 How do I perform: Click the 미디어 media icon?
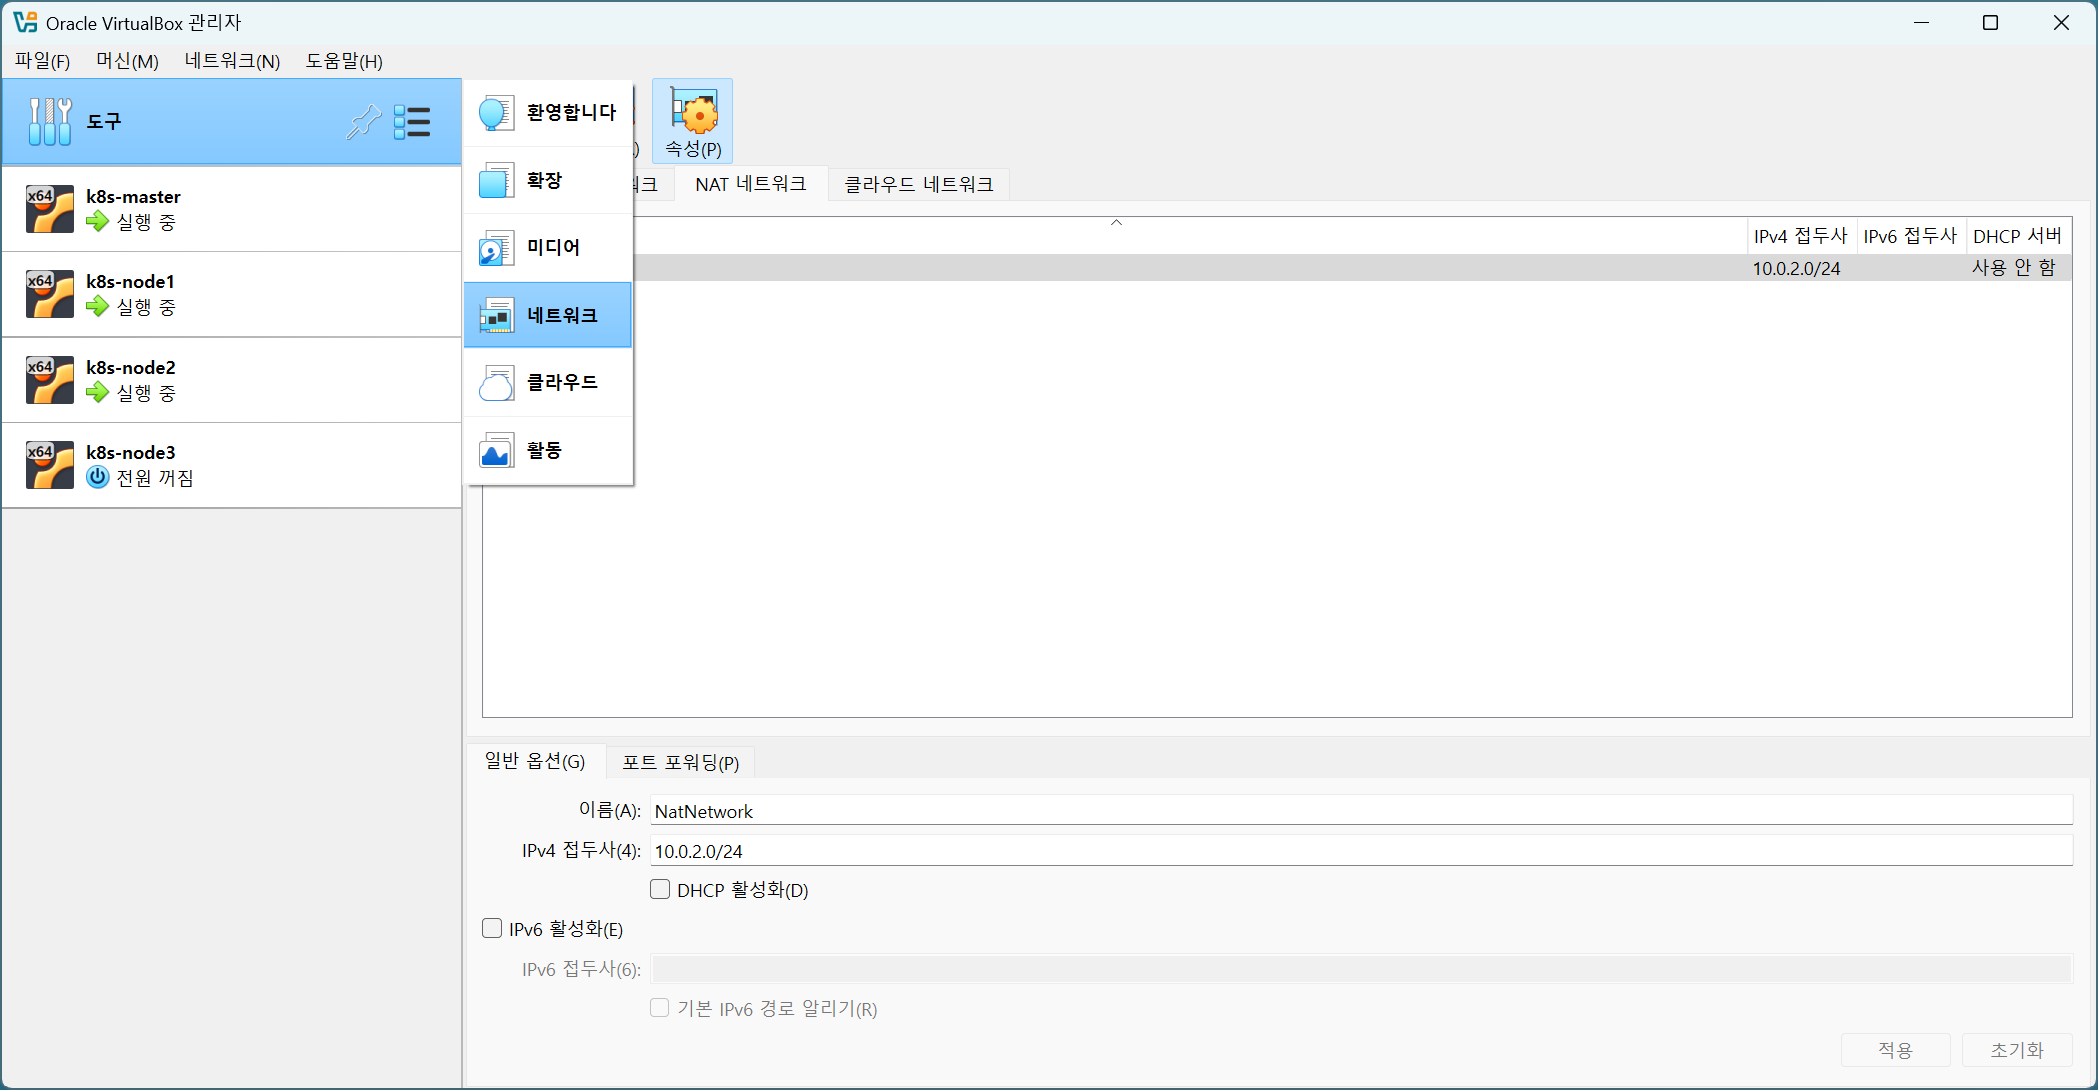496,248
